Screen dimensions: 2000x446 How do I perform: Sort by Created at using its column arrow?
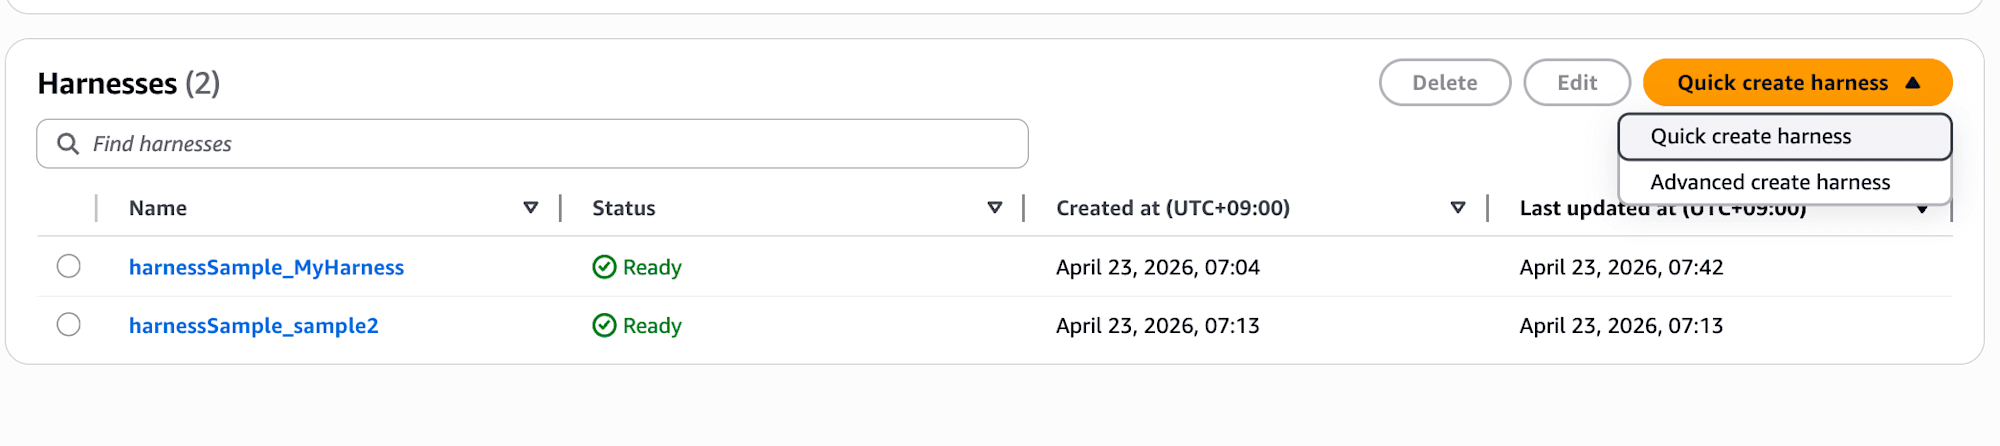point(1458,208)
